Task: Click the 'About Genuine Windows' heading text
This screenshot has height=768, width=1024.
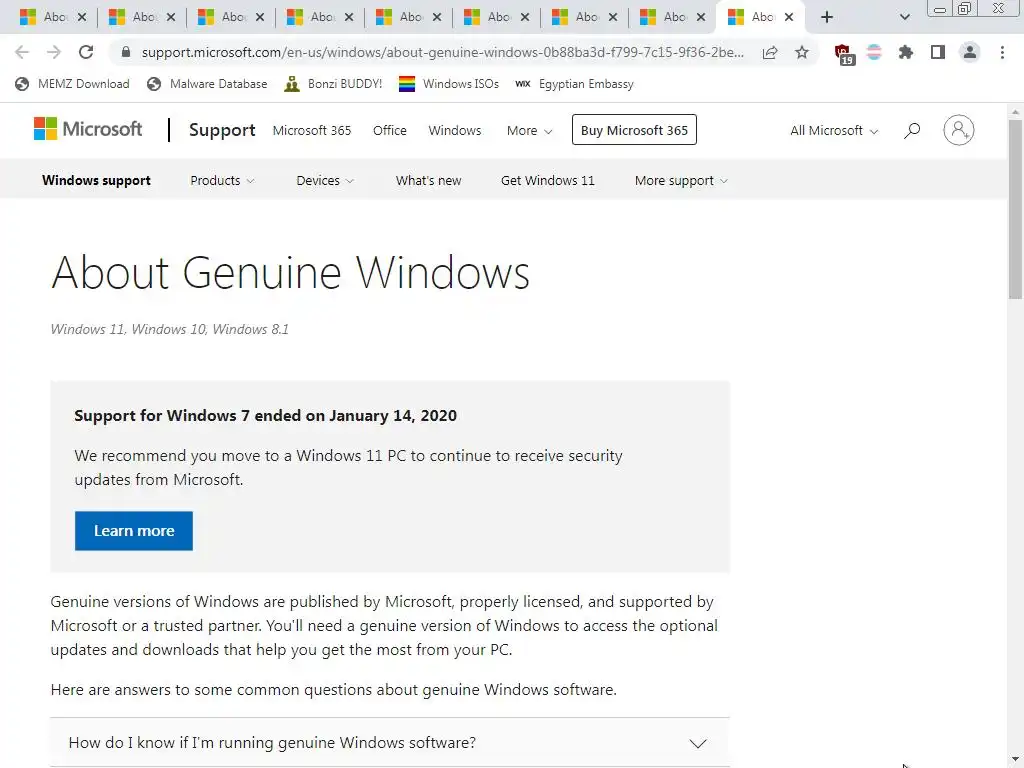Action: pos(291,272)
